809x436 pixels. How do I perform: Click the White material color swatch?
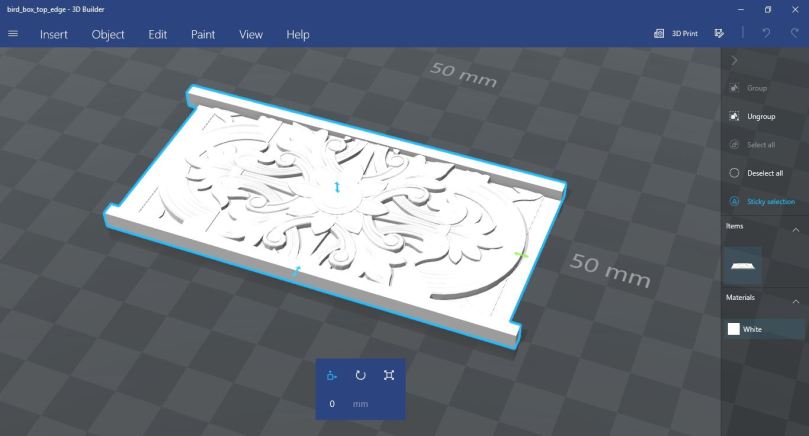[733, 329]
